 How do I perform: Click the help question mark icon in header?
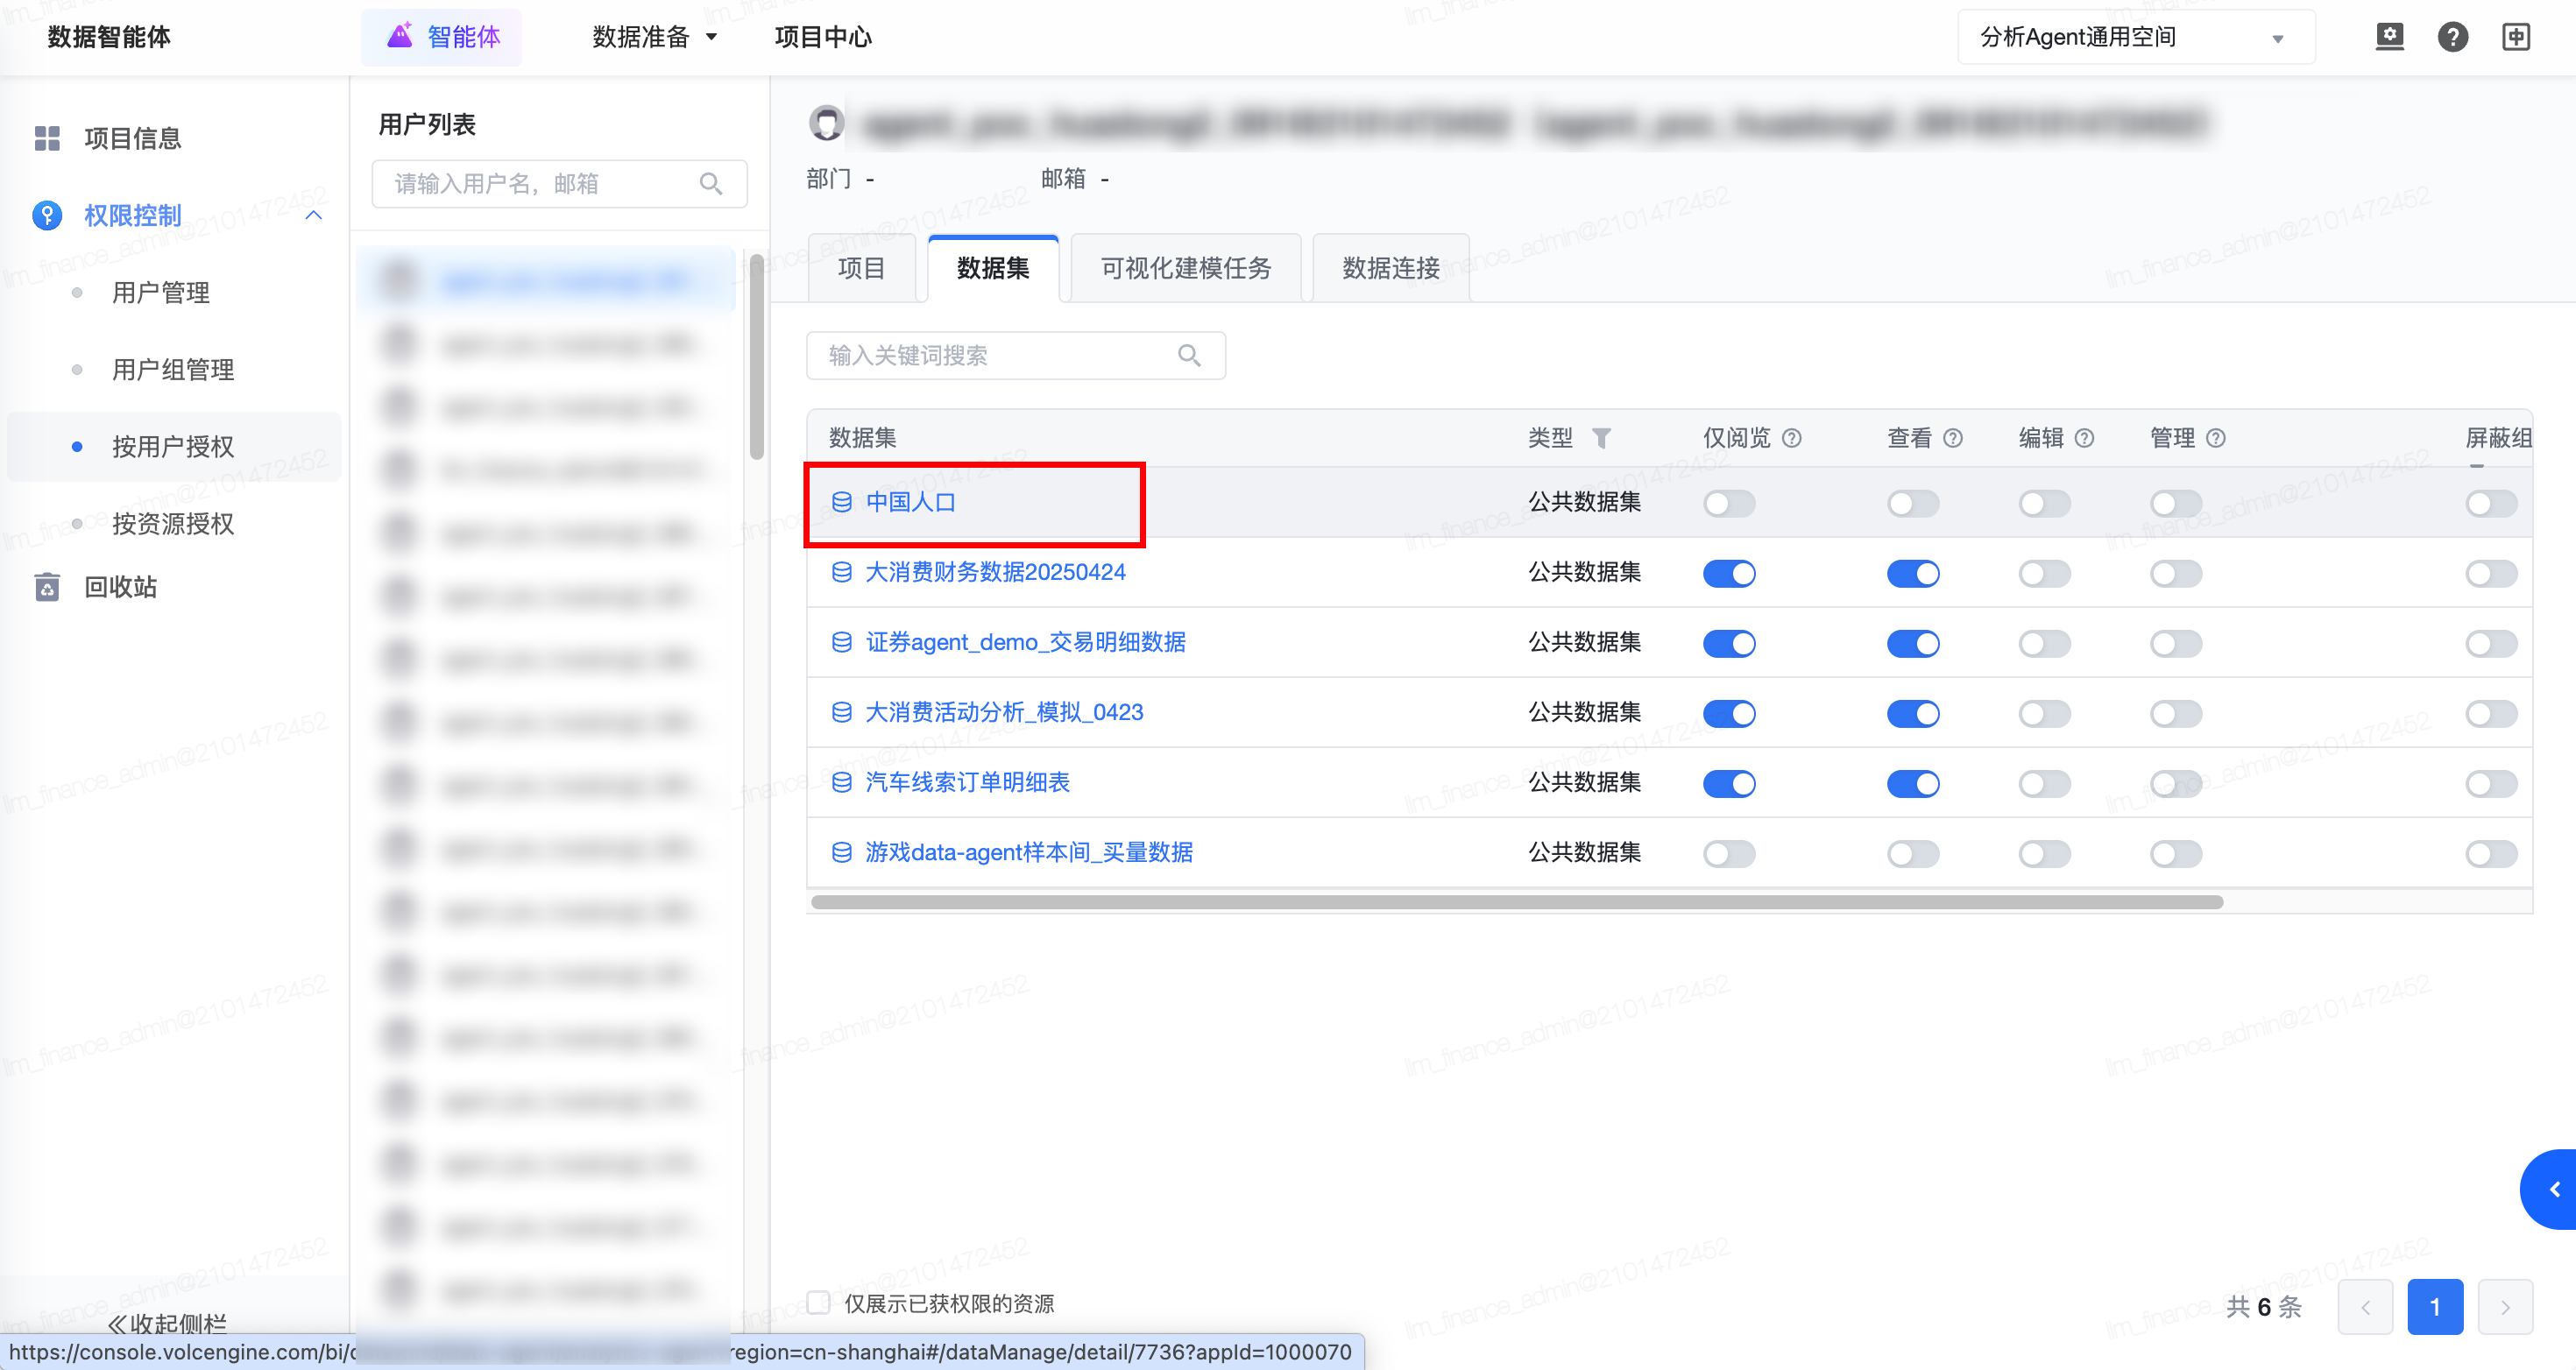tap(2452, 37)
